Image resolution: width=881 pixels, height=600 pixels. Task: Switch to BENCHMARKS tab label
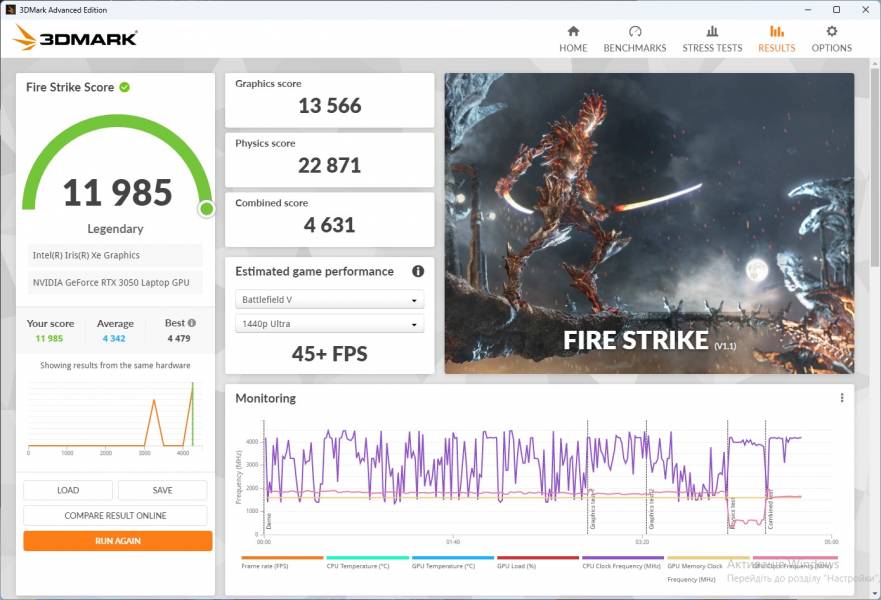point(635,48)
